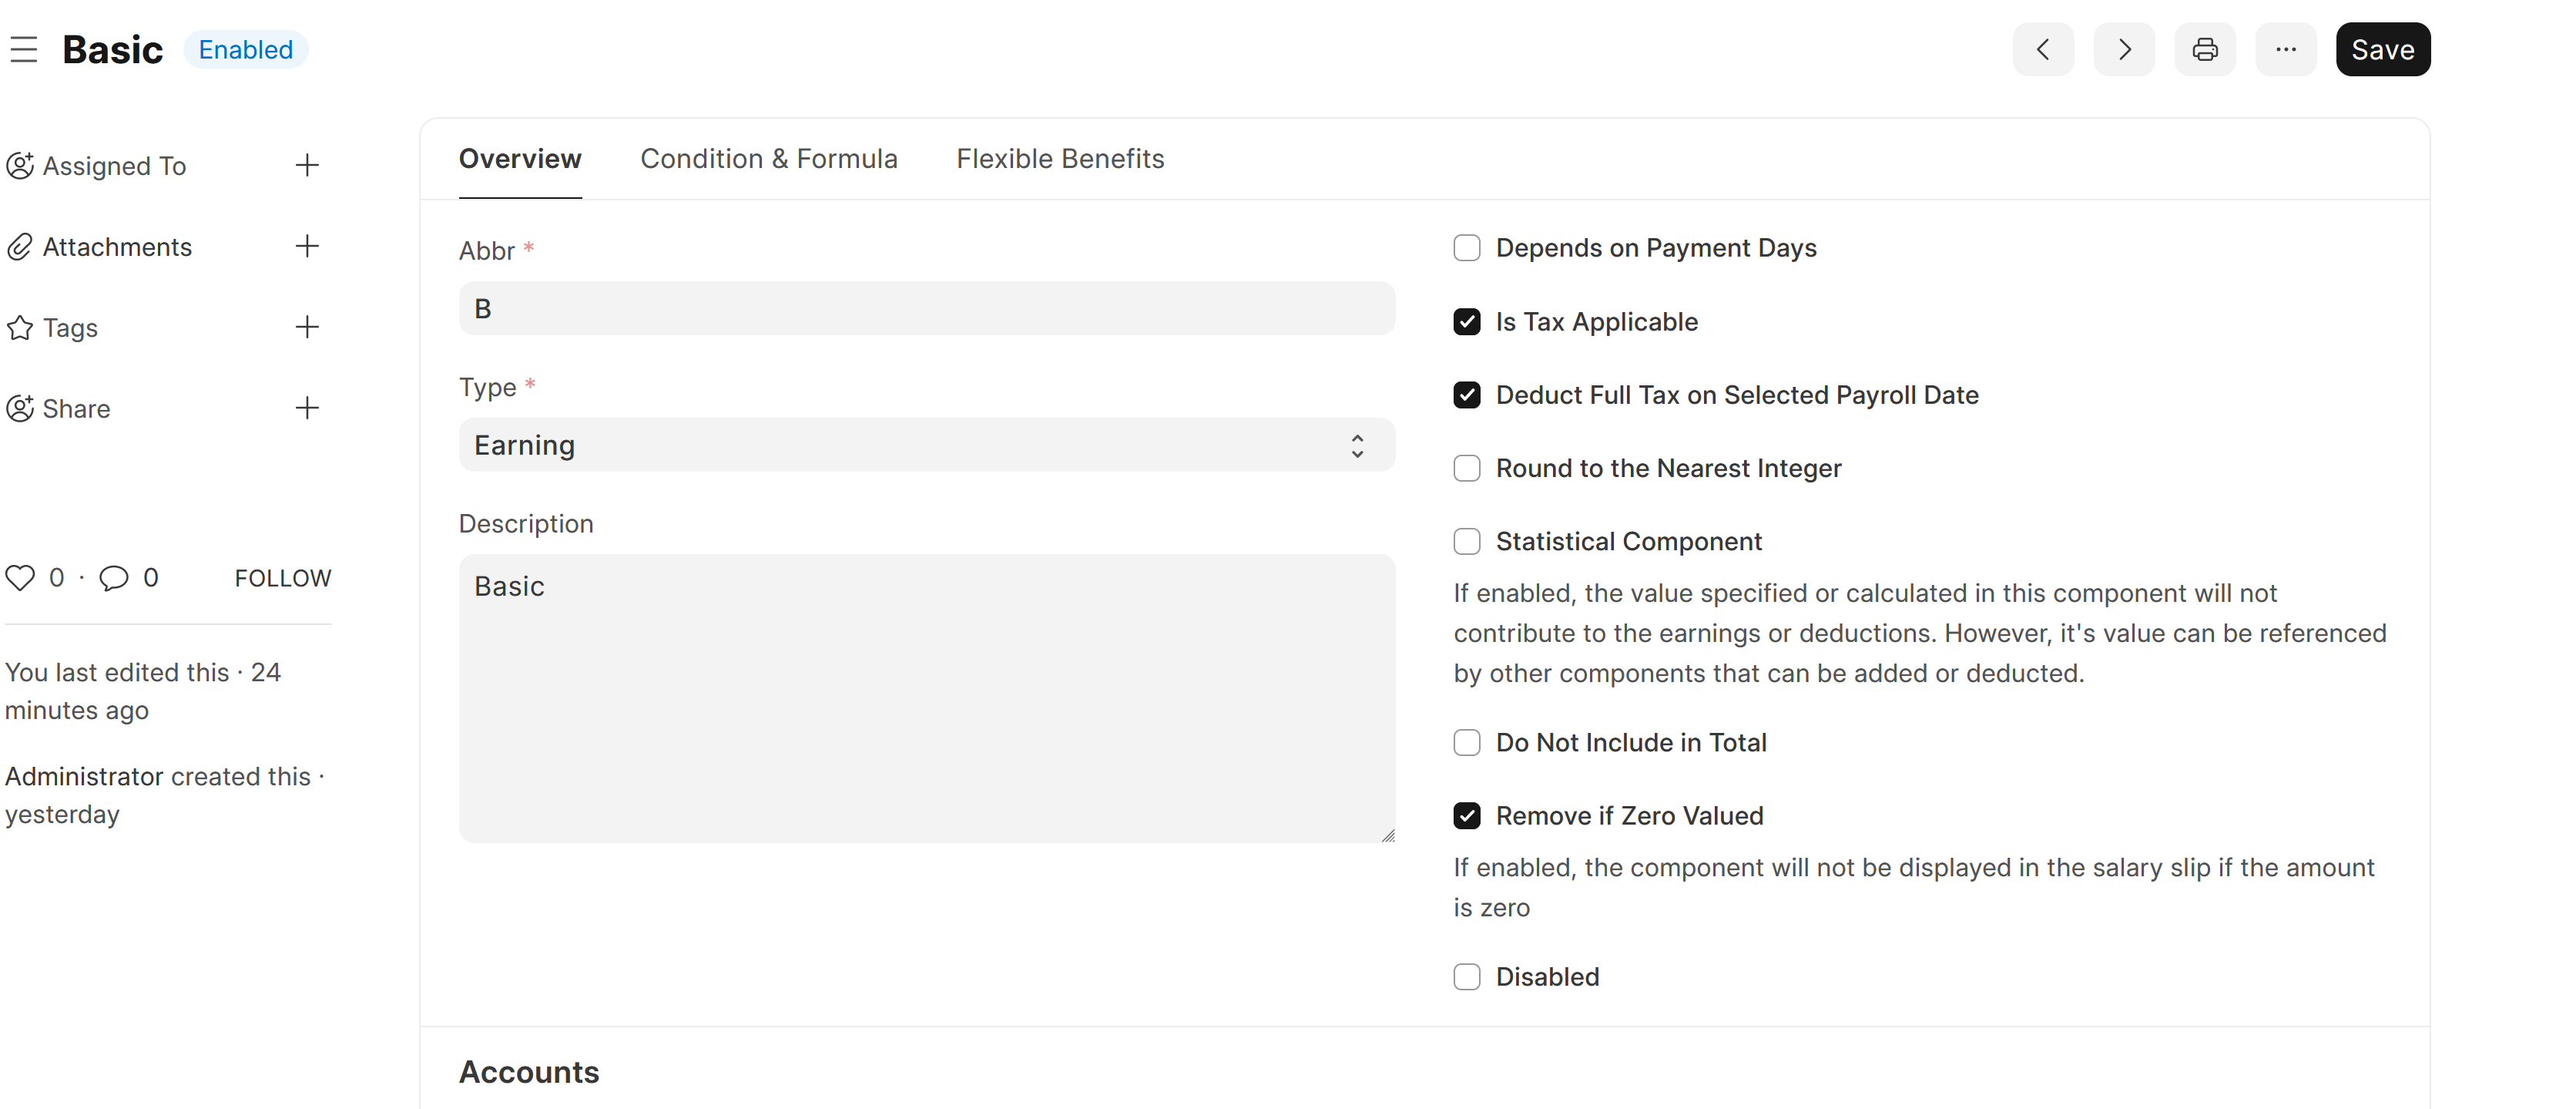This screenshot has height=1109, width=2576.
Task: Navigate to the next record with right arrow
Action: [x=2124, y=49]
